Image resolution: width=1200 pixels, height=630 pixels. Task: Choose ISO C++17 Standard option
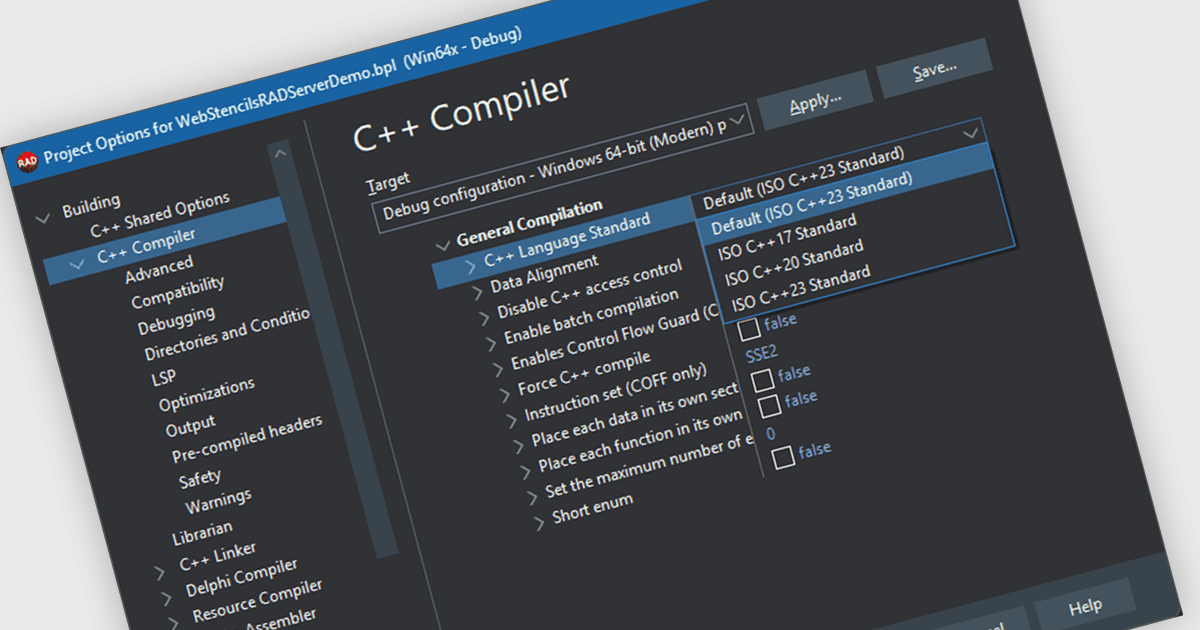tap(787, 236)
